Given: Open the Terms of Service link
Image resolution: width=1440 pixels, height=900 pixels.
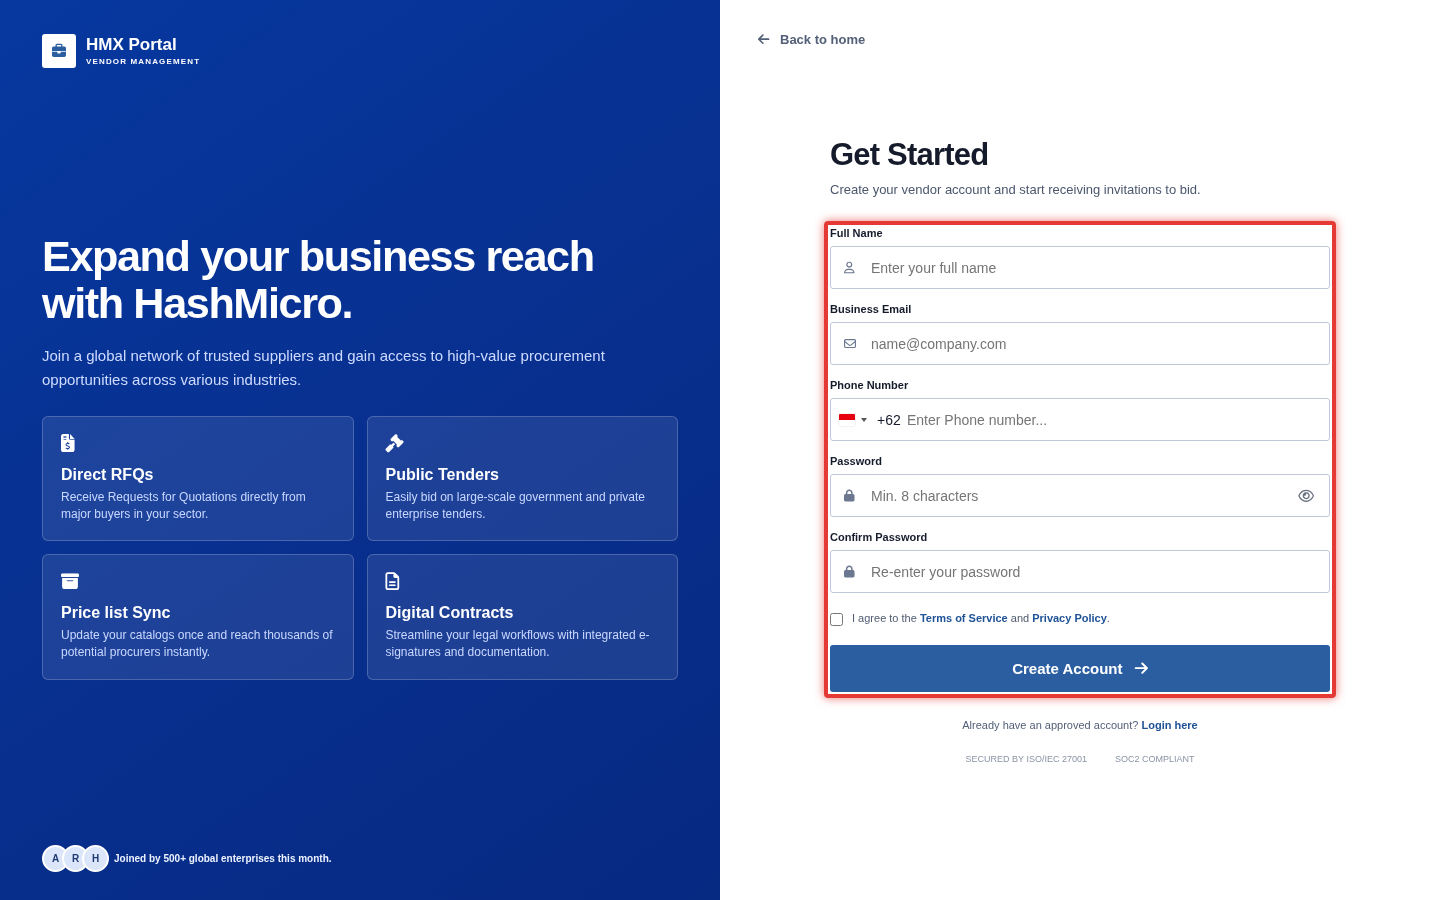Looking at the screenshot, I should click(964, 618).
